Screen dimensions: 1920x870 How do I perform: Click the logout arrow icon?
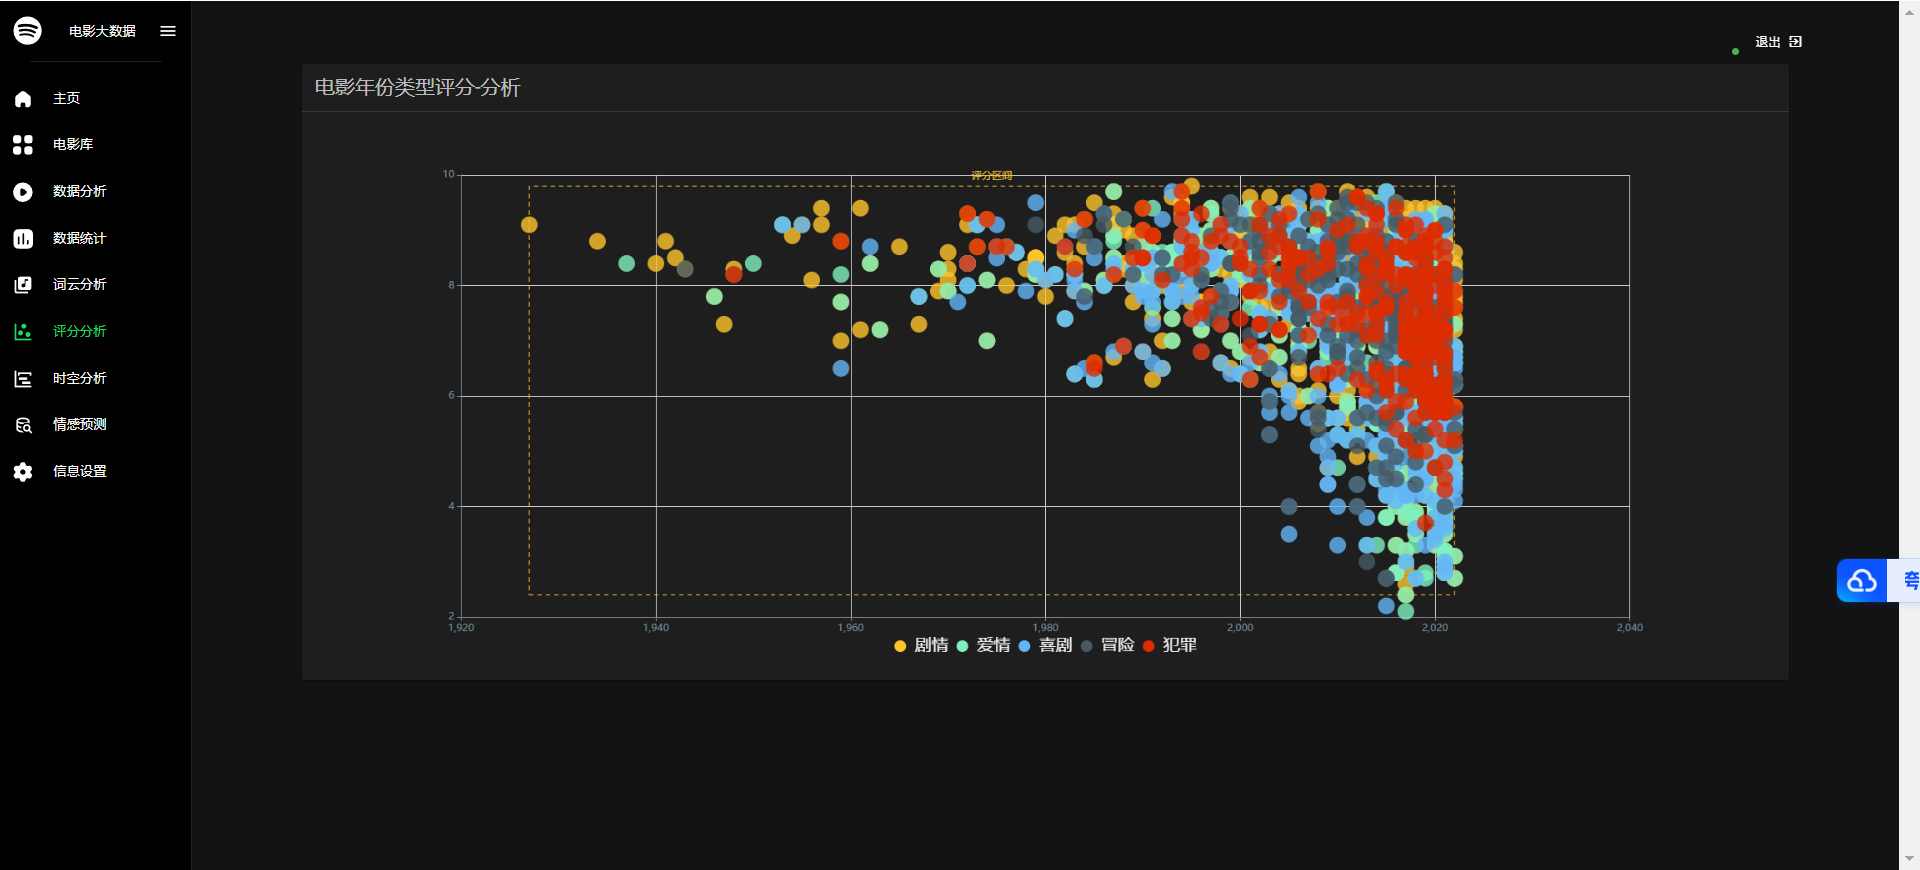click(x=1796, y=42)
